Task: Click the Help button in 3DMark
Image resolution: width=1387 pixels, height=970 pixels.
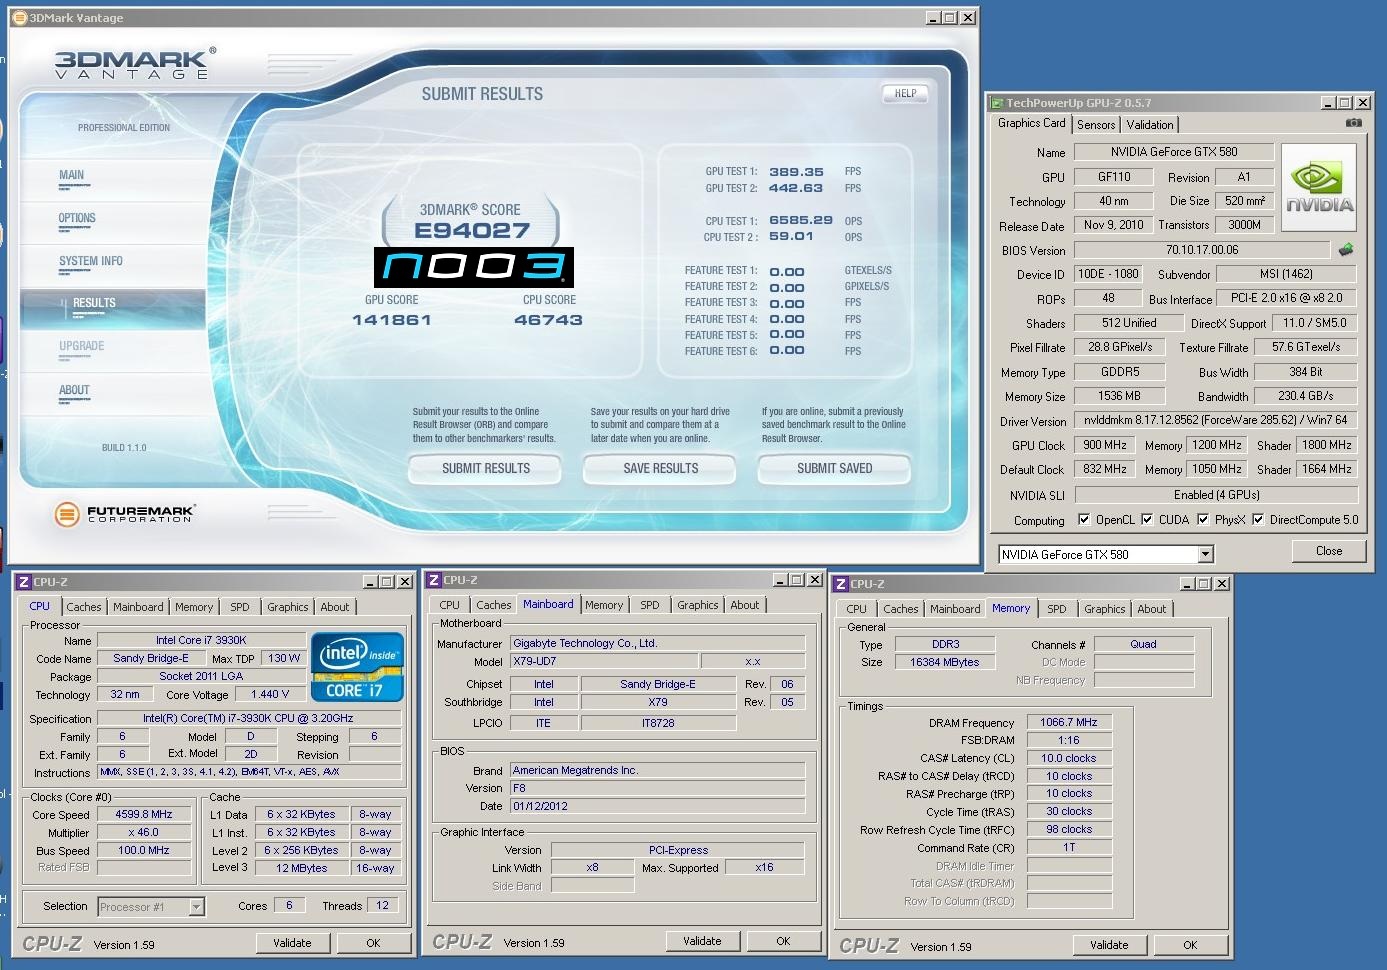Action: pyautogui.click(x=905, y=93)
